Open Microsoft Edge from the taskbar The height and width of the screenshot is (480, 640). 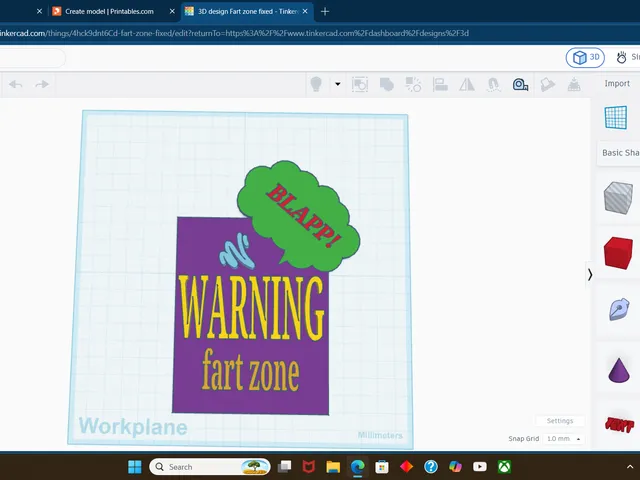point(358,467)
